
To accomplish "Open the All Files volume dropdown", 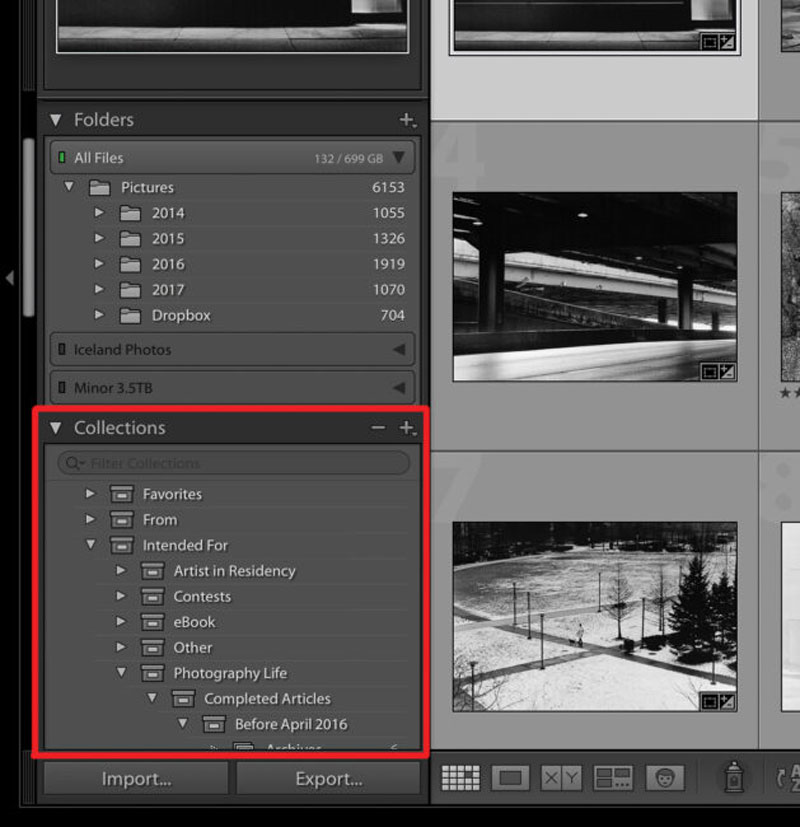I will tap(399, 158).
